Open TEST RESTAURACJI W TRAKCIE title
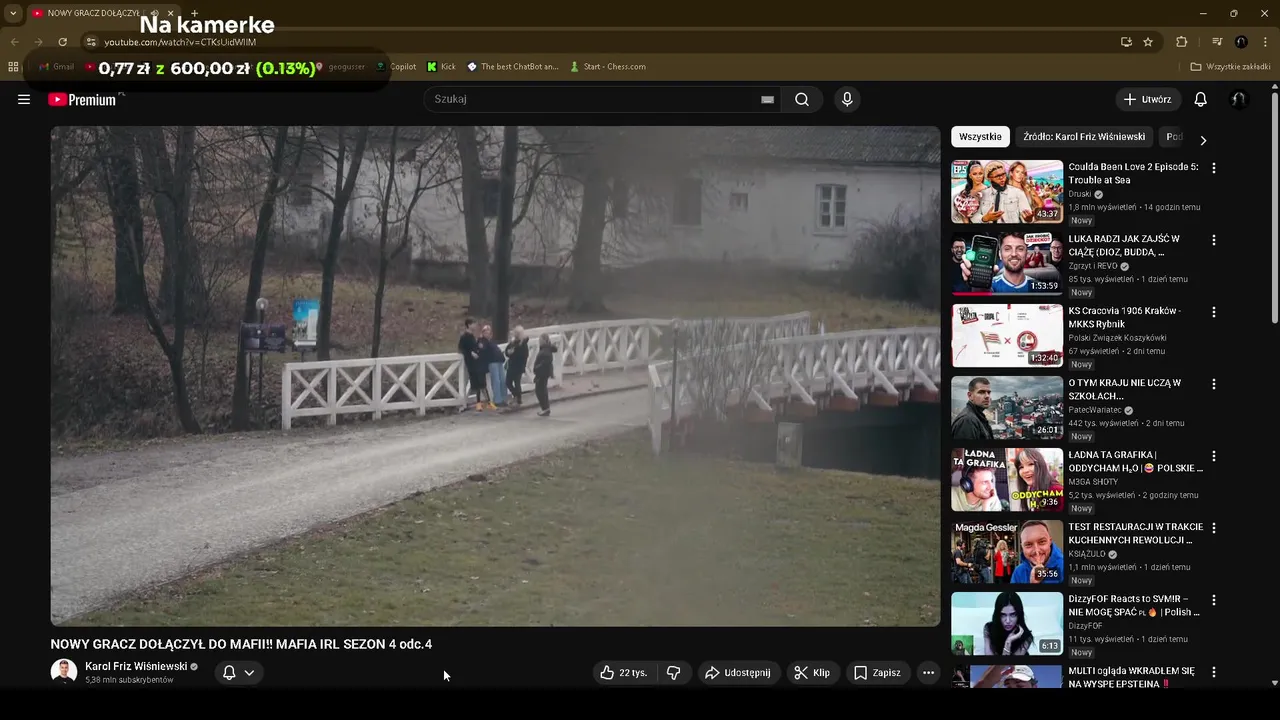1280x720 pixels. click(x=1135, y=533)
